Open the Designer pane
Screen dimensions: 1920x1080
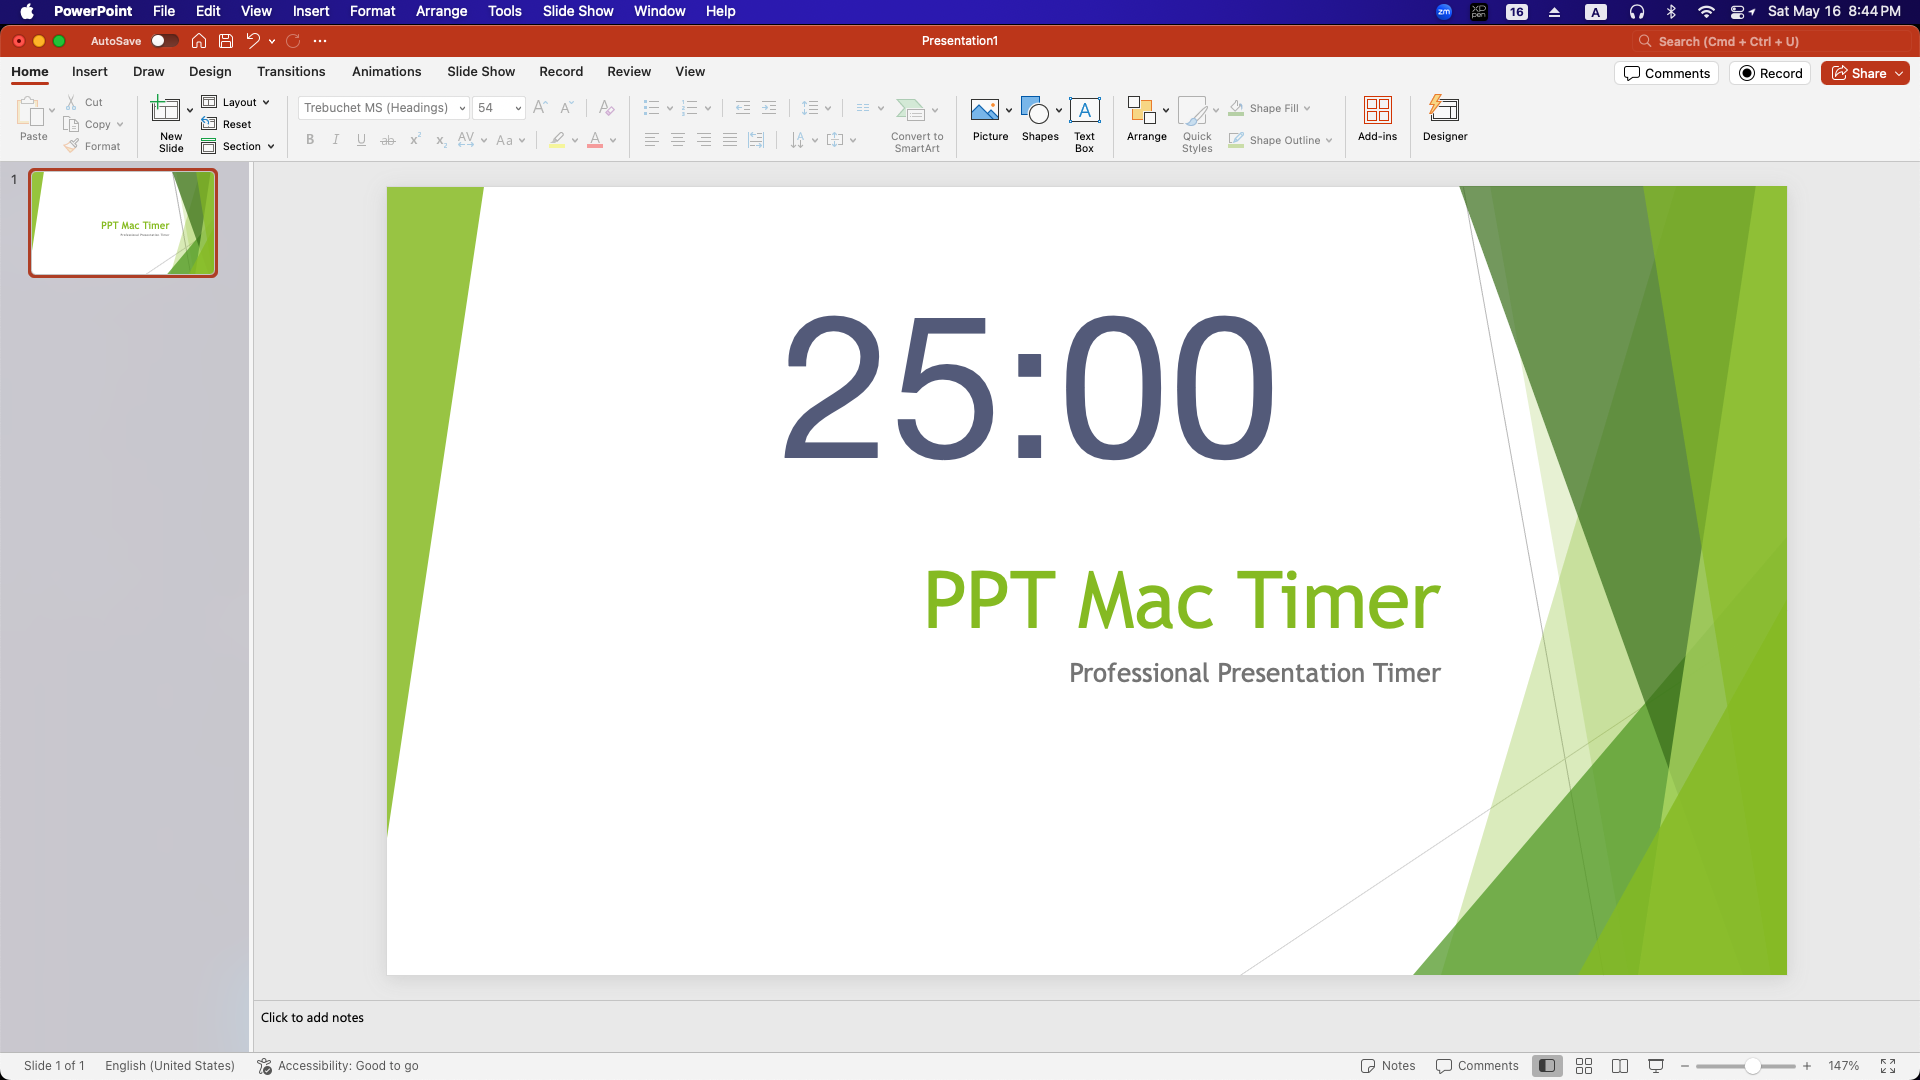[x=1445, y=119]
